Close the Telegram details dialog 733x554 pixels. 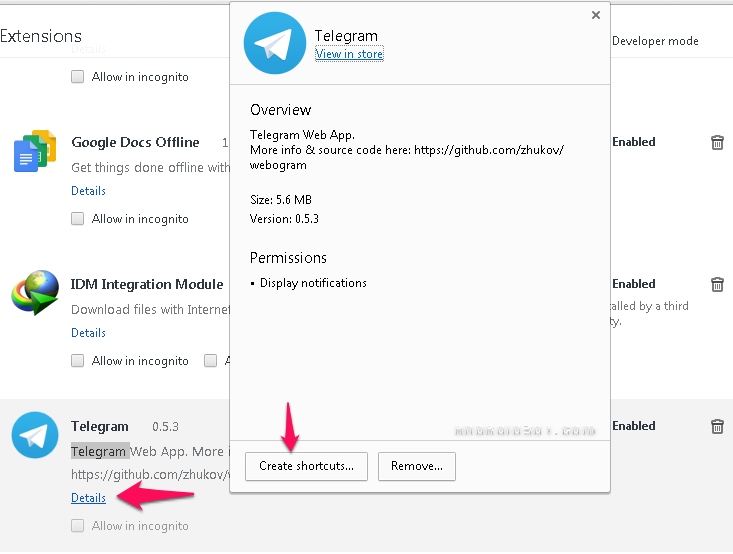(596, 15)
